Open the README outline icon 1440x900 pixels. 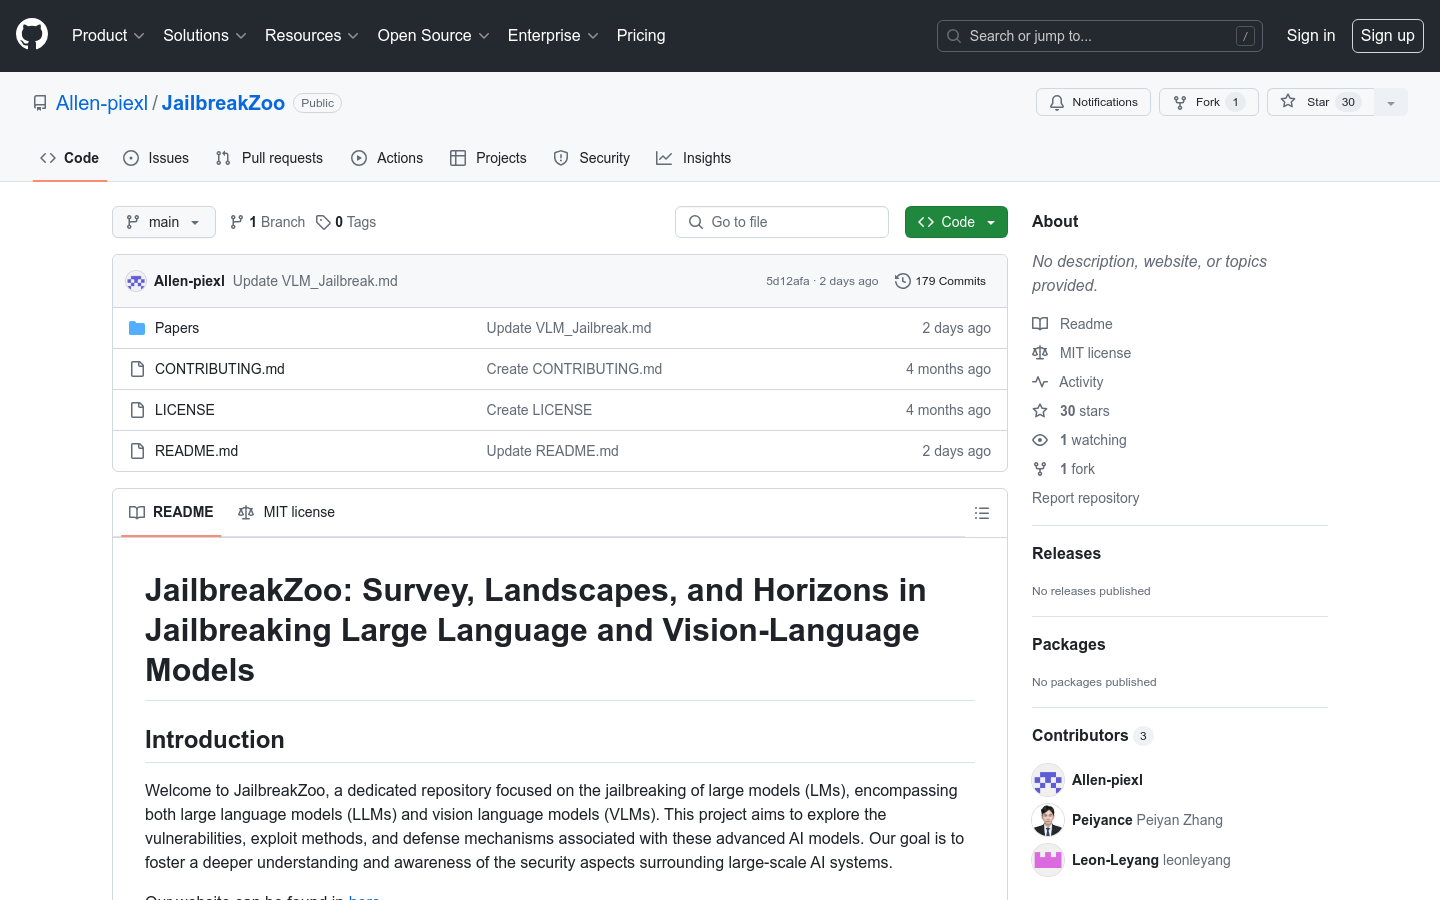[x=982, y=513]
